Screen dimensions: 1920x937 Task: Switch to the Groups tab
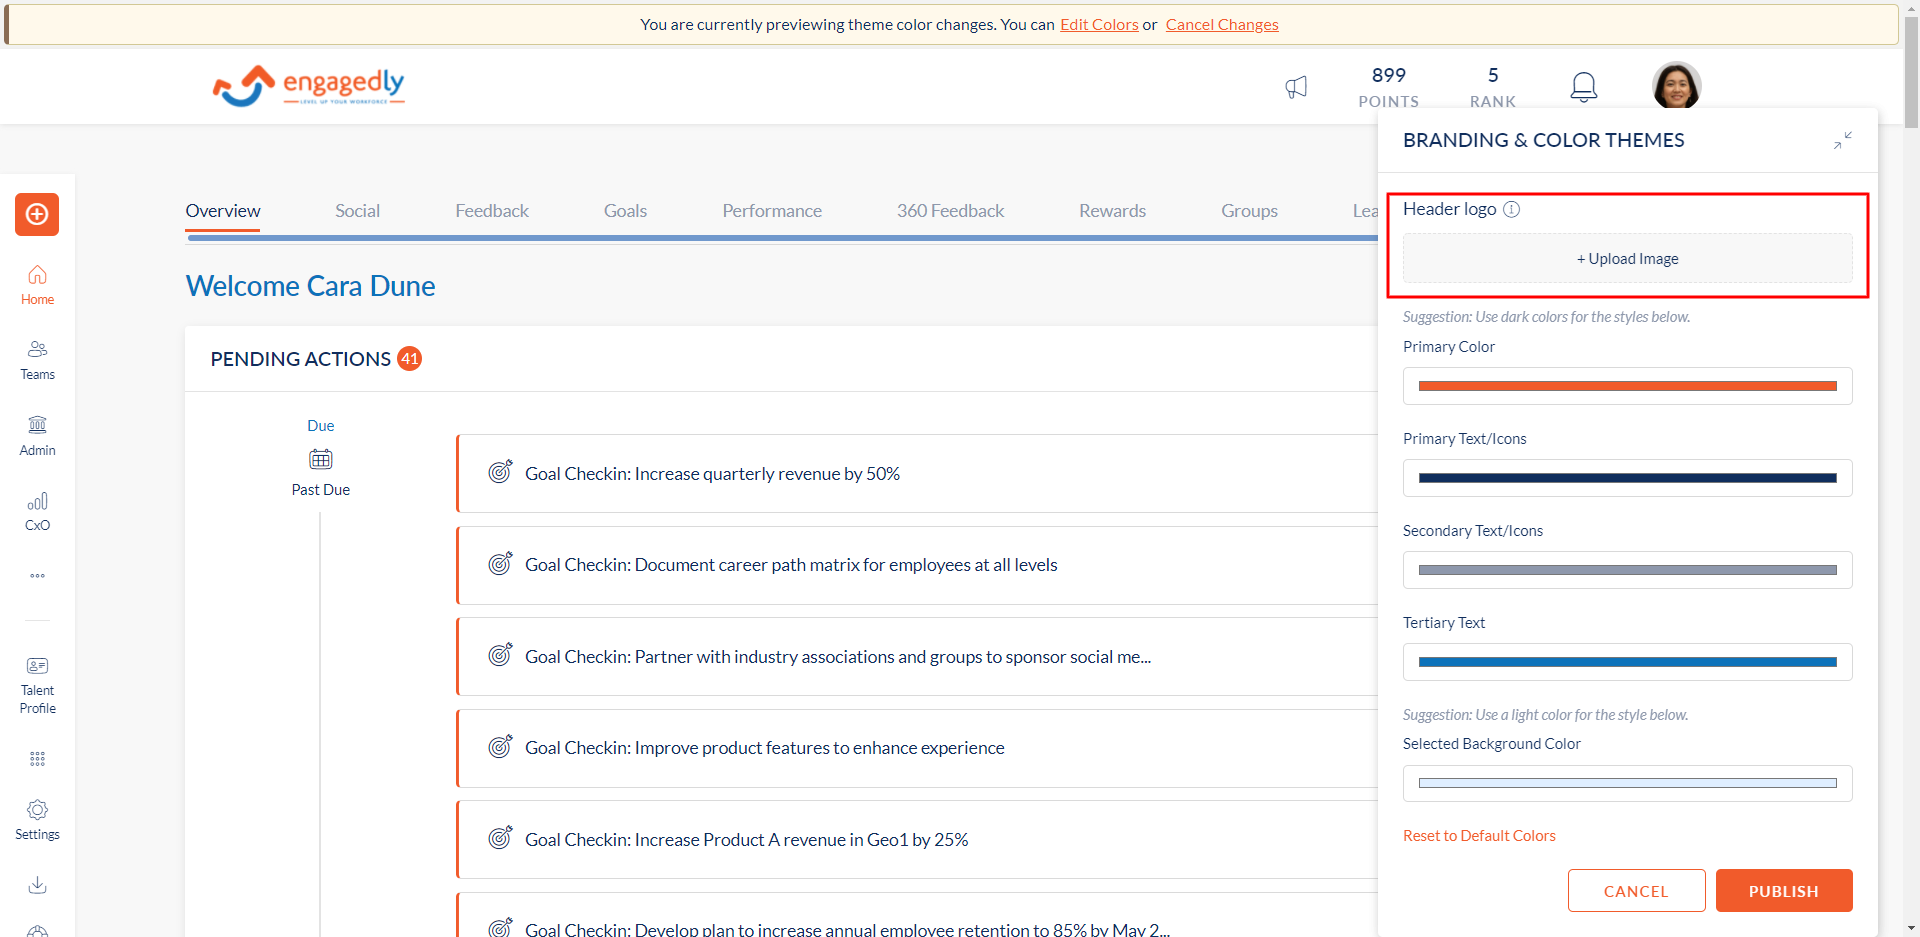(x=1249, y=211)
